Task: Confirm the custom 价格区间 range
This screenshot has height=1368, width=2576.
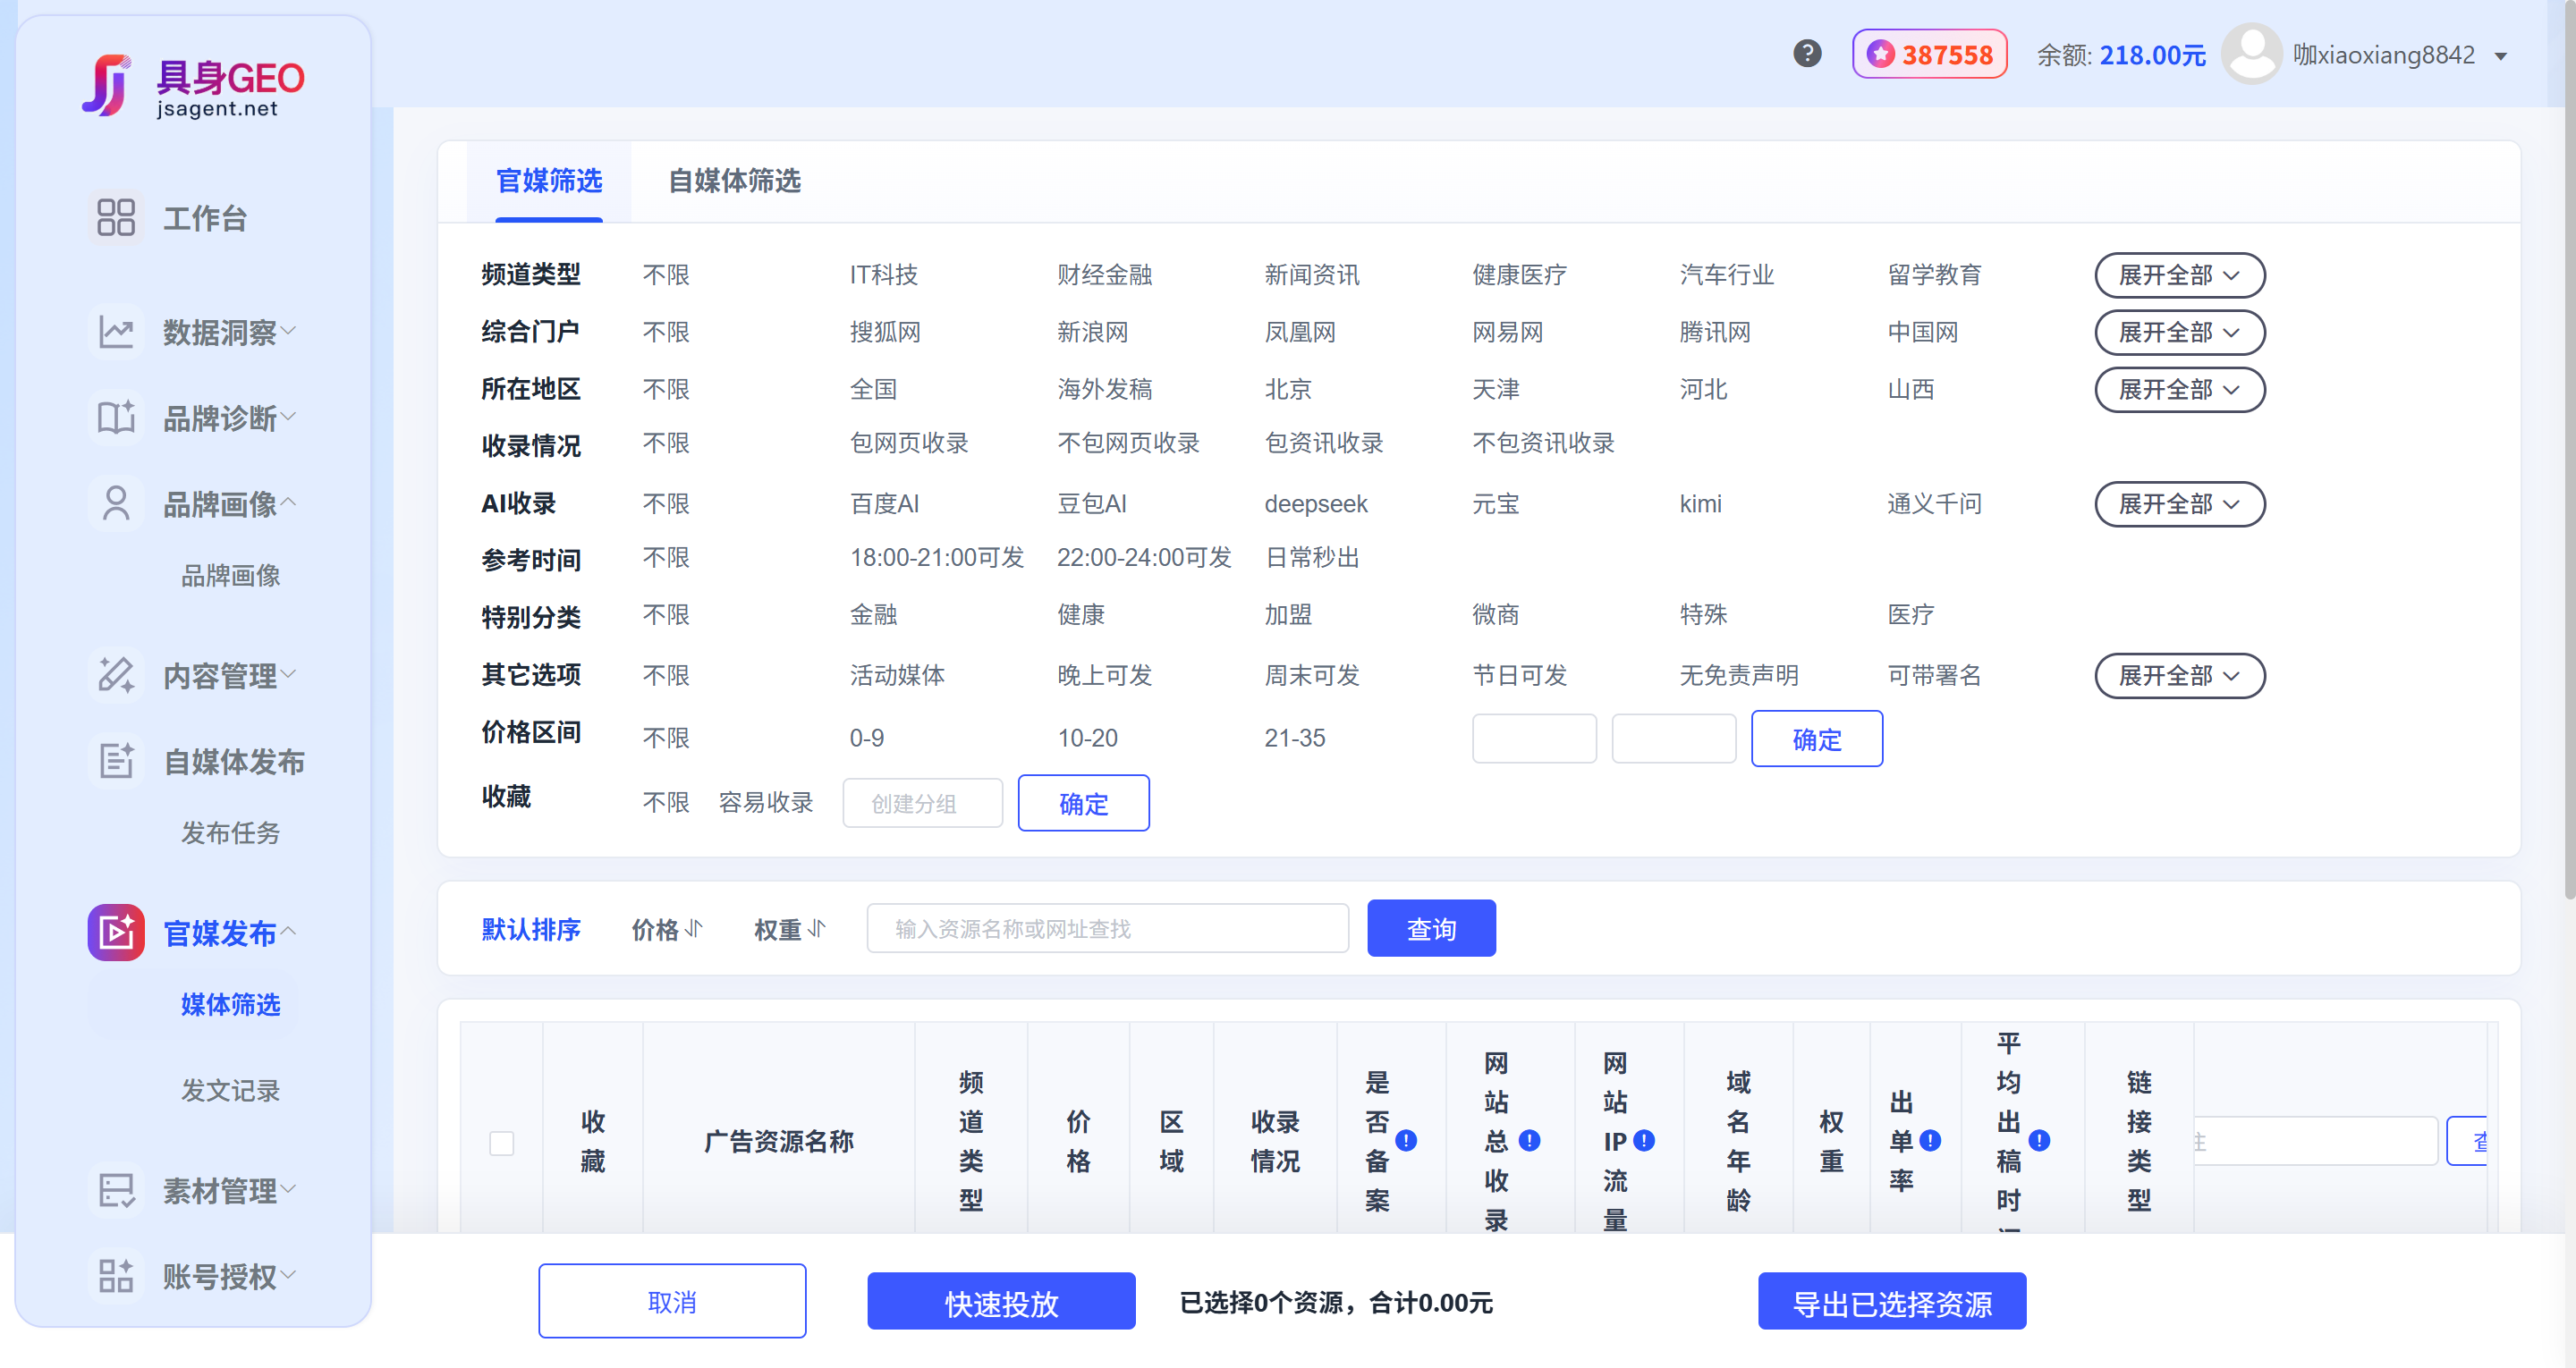Action: 1816,739
